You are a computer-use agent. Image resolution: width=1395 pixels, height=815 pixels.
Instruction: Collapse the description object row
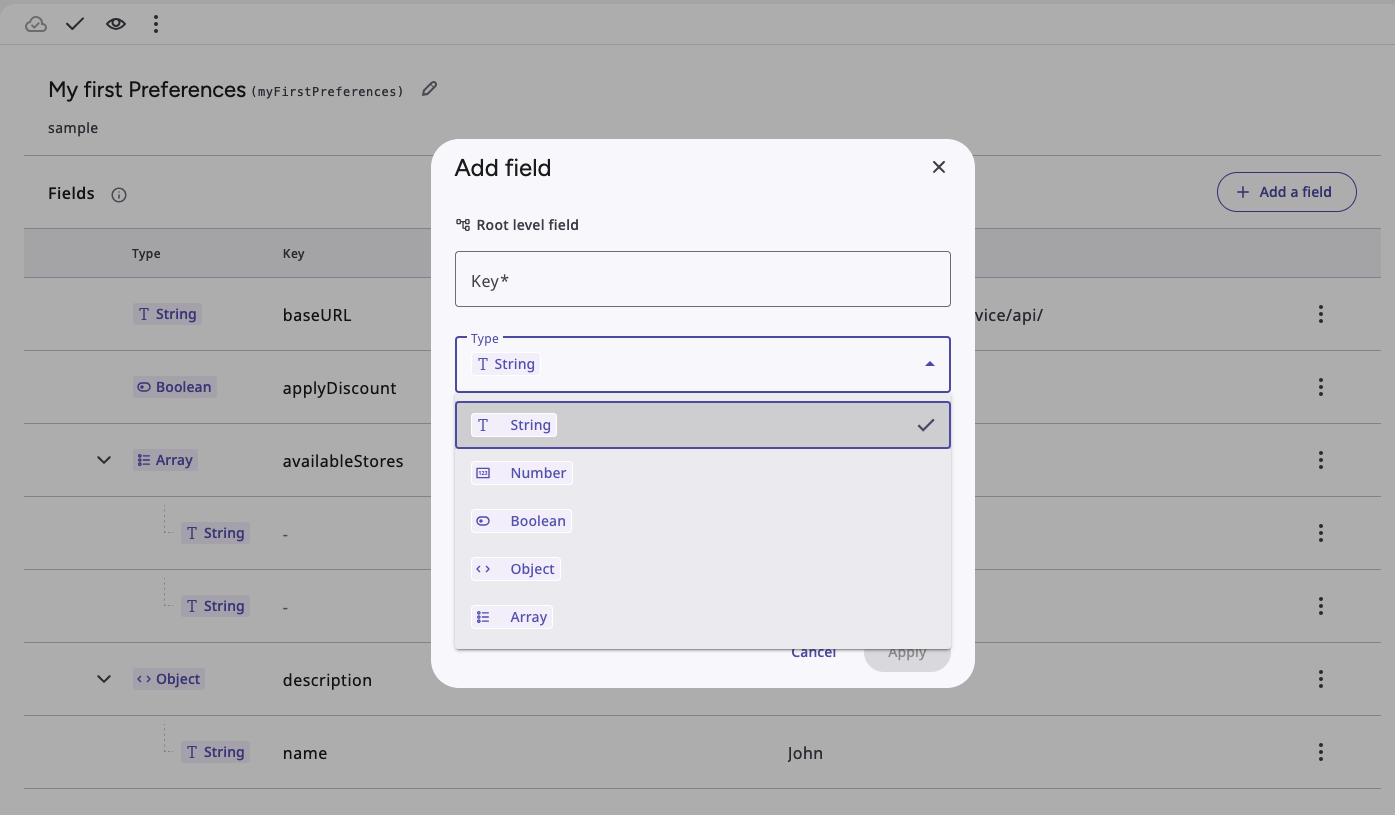pyautogui.click(x=104, y=679)
